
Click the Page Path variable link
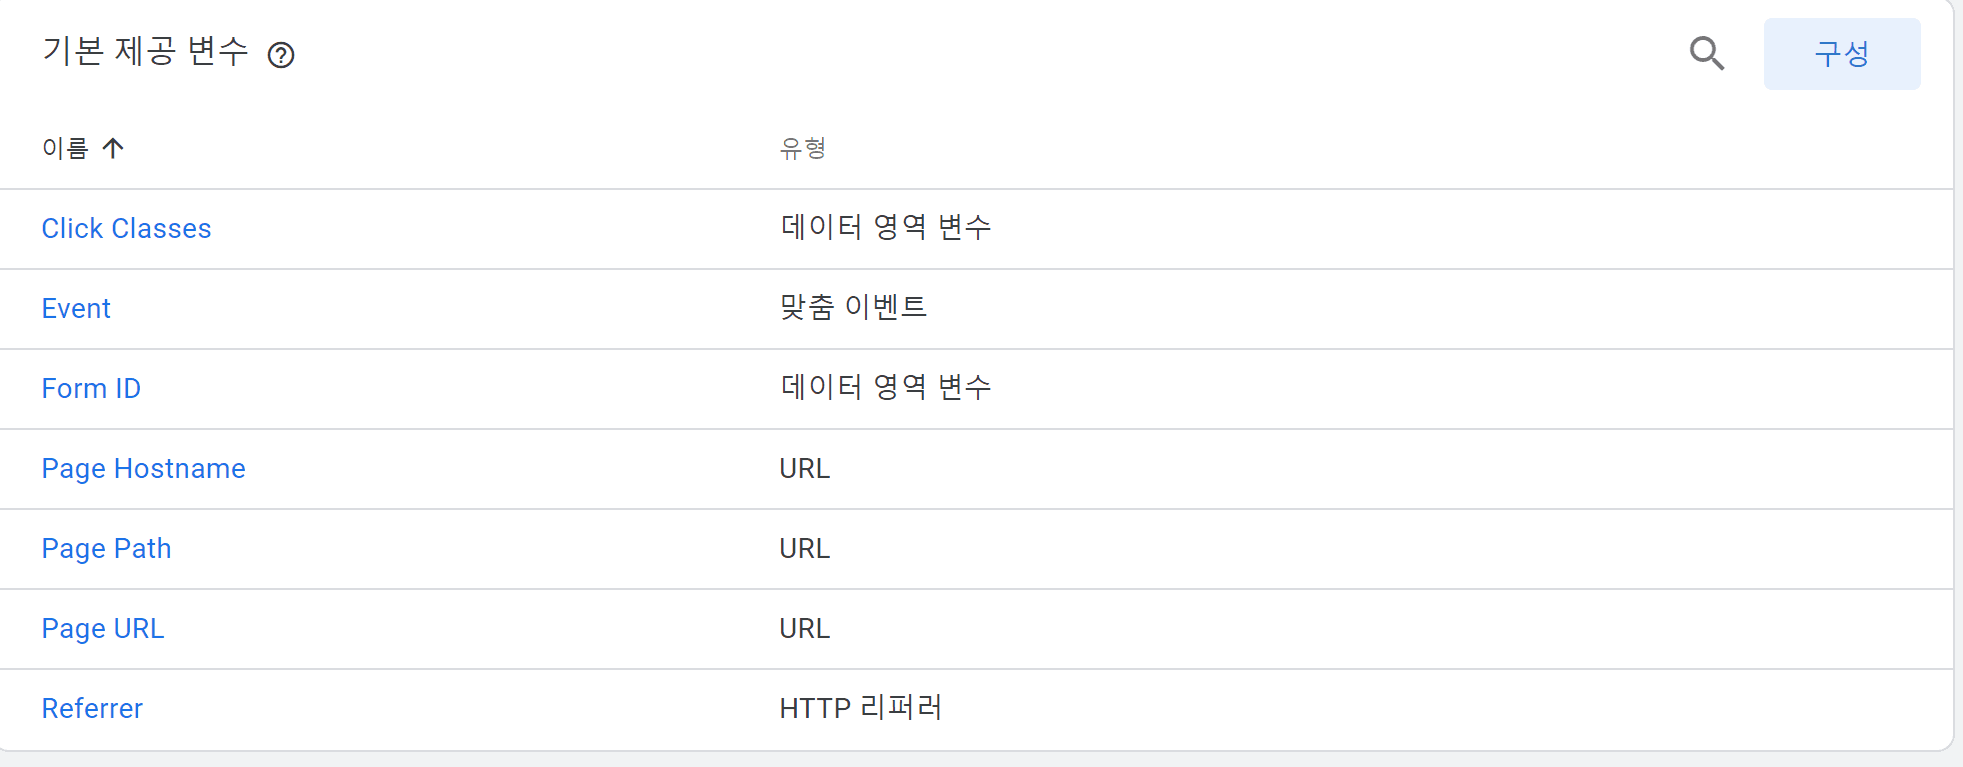[106, 549]
